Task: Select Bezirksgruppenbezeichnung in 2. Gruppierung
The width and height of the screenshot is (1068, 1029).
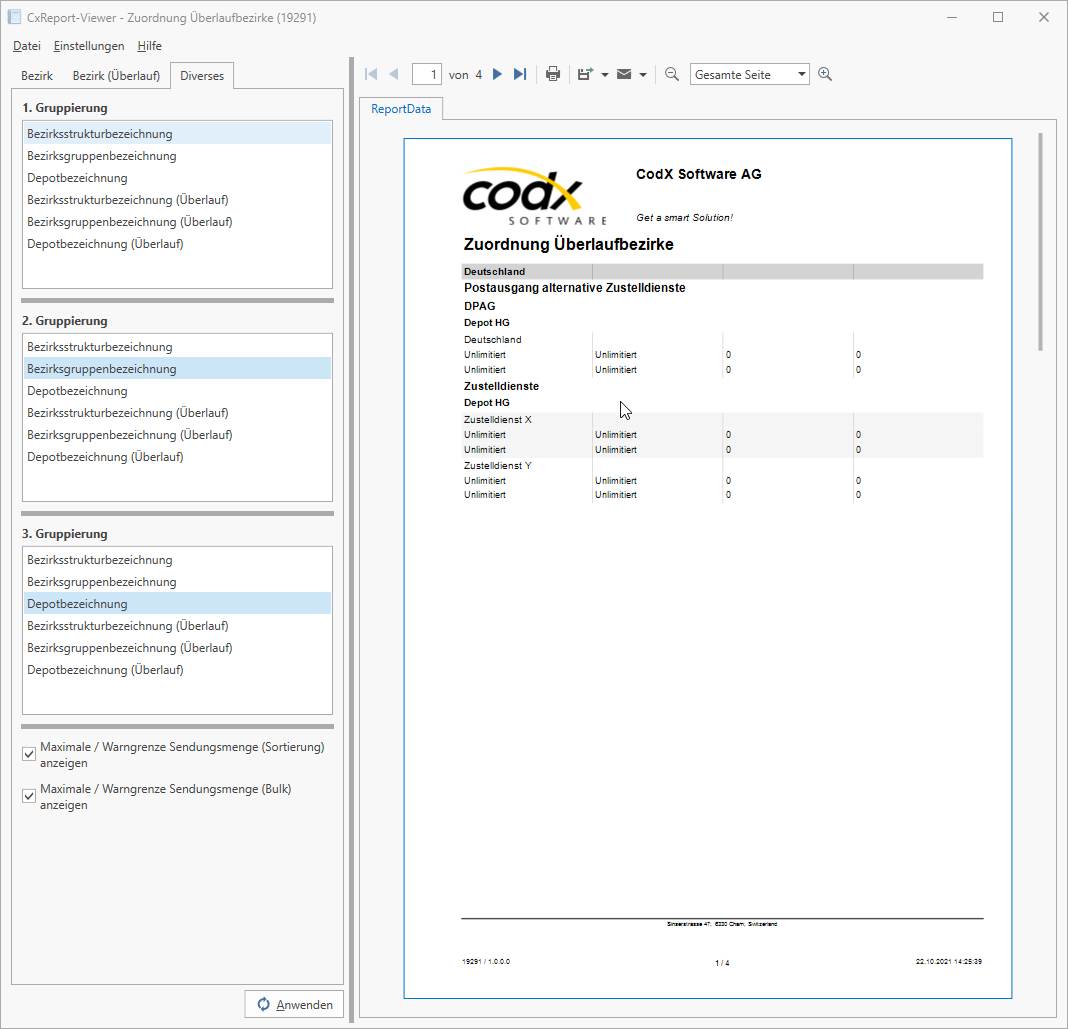Action: click(x=177, y=368)
